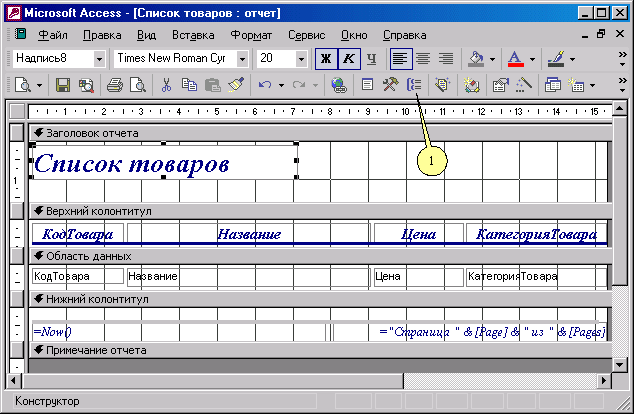Open the Формат menu

[x=250, y=35]
